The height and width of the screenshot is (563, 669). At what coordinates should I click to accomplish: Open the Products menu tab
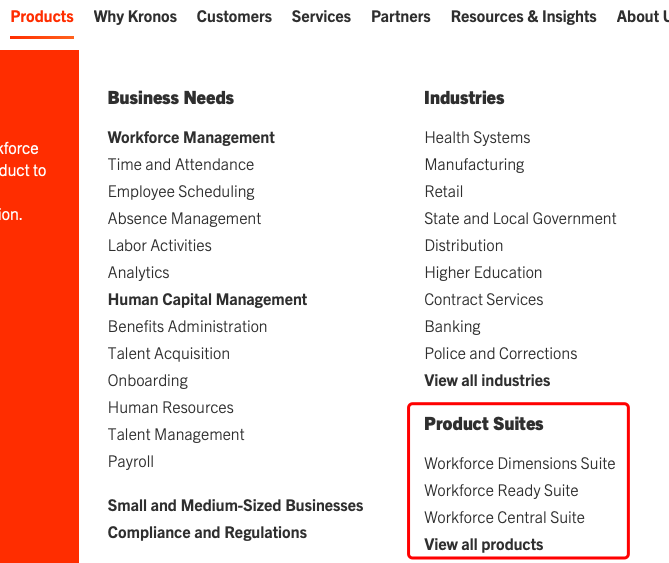pos(42,17)
